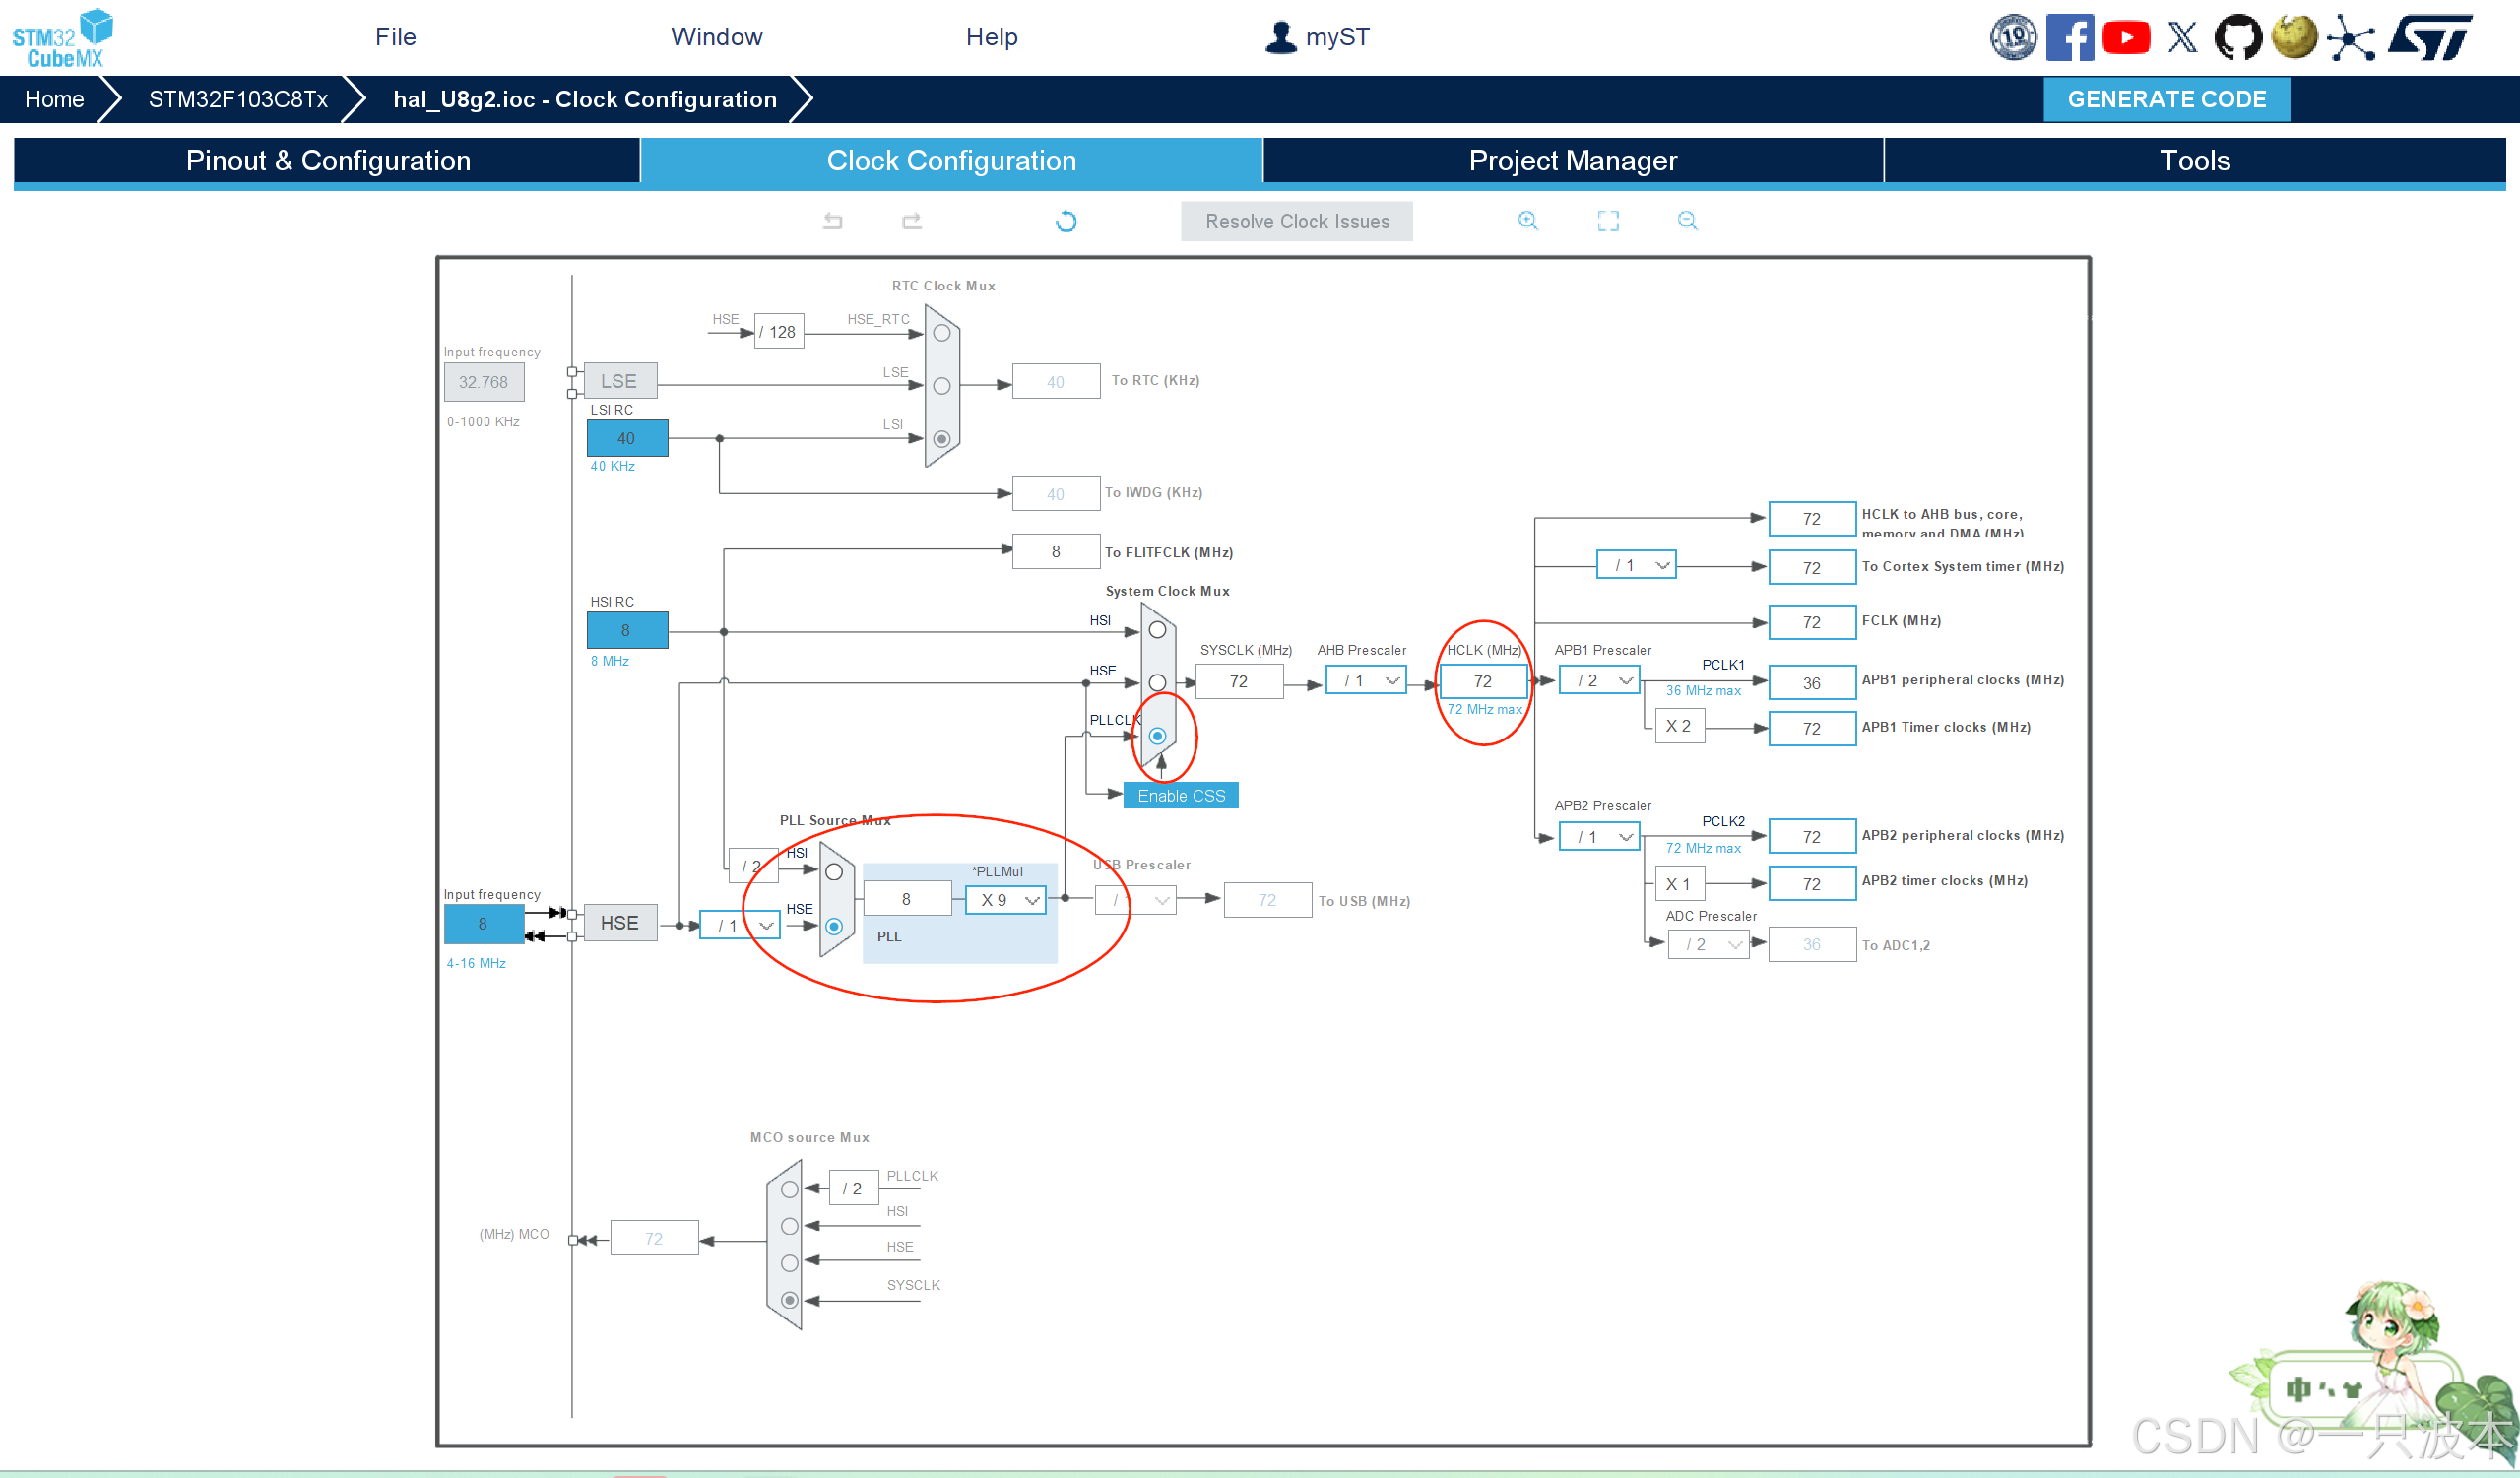2520x1478 pixels.
Task: Click the refresh clock diagram icon
Action: coord(1066,221)
